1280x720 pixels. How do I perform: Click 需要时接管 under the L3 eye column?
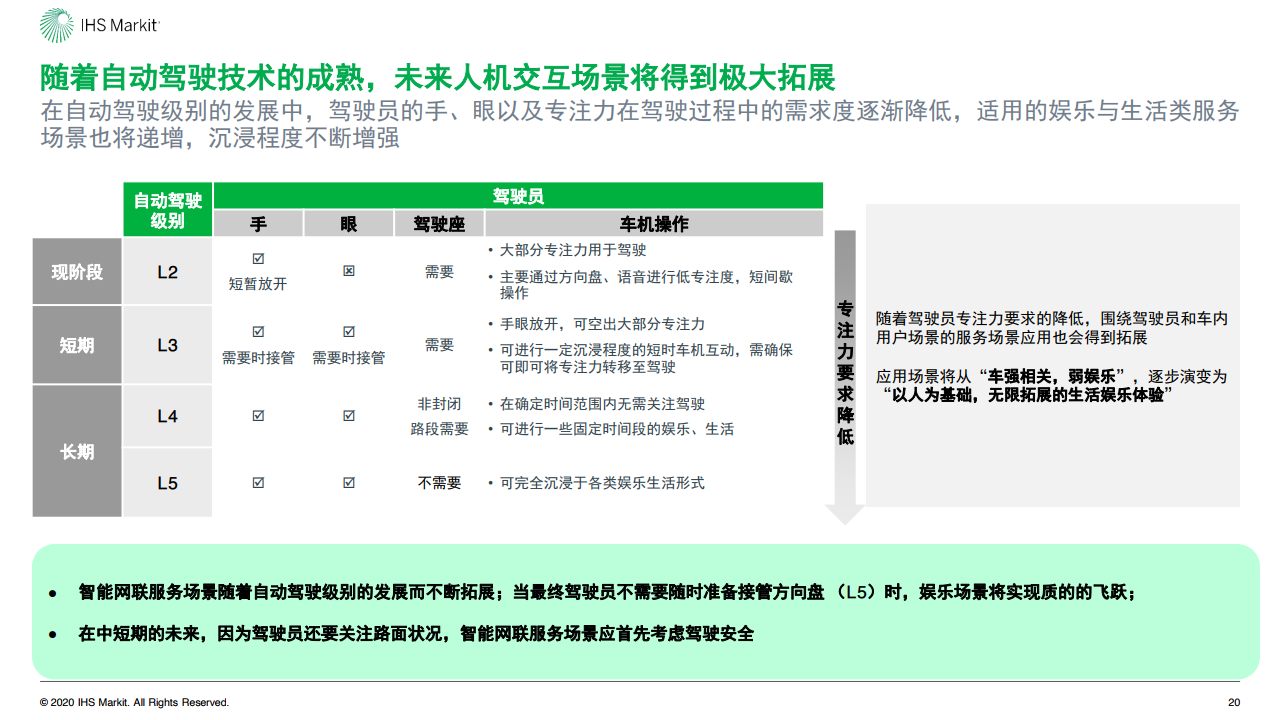coord(348,357)
